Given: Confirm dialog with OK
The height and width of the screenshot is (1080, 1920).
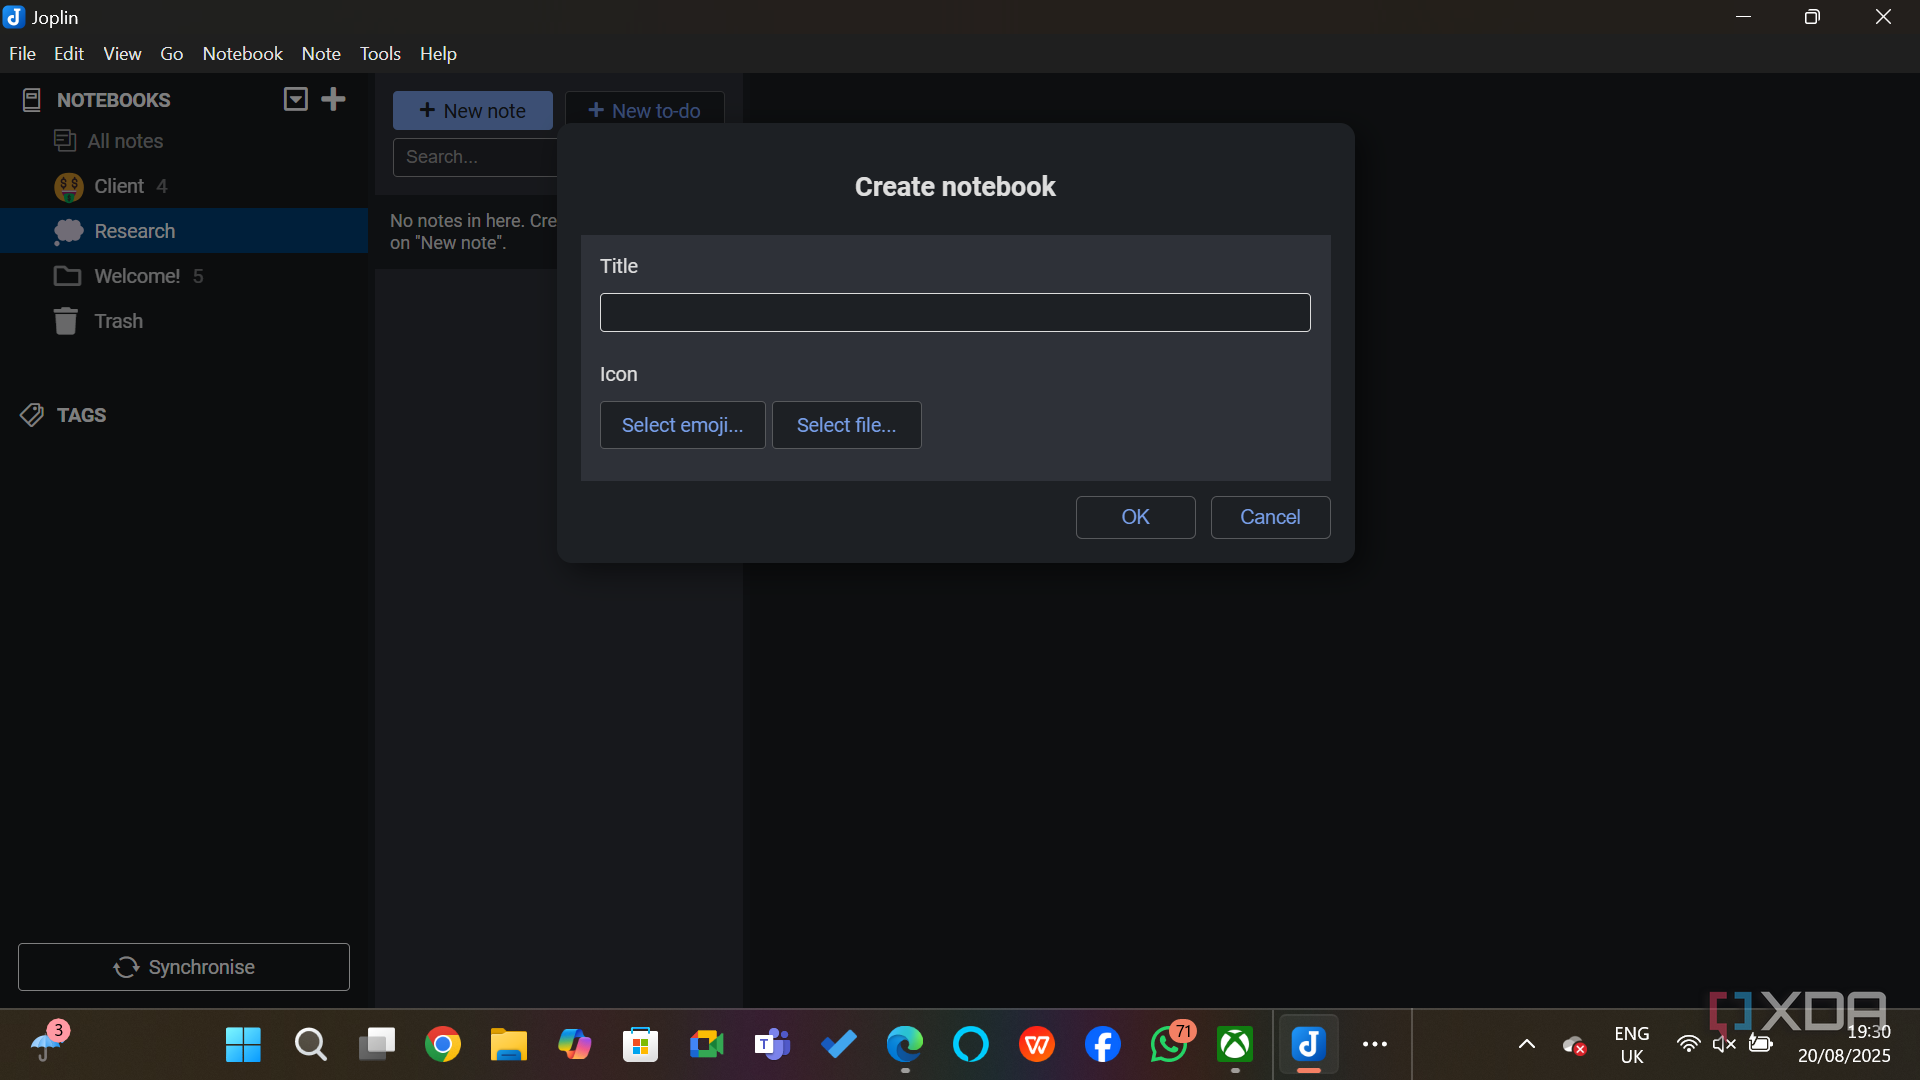Looking at the screenshot, I should point(1135,517).
